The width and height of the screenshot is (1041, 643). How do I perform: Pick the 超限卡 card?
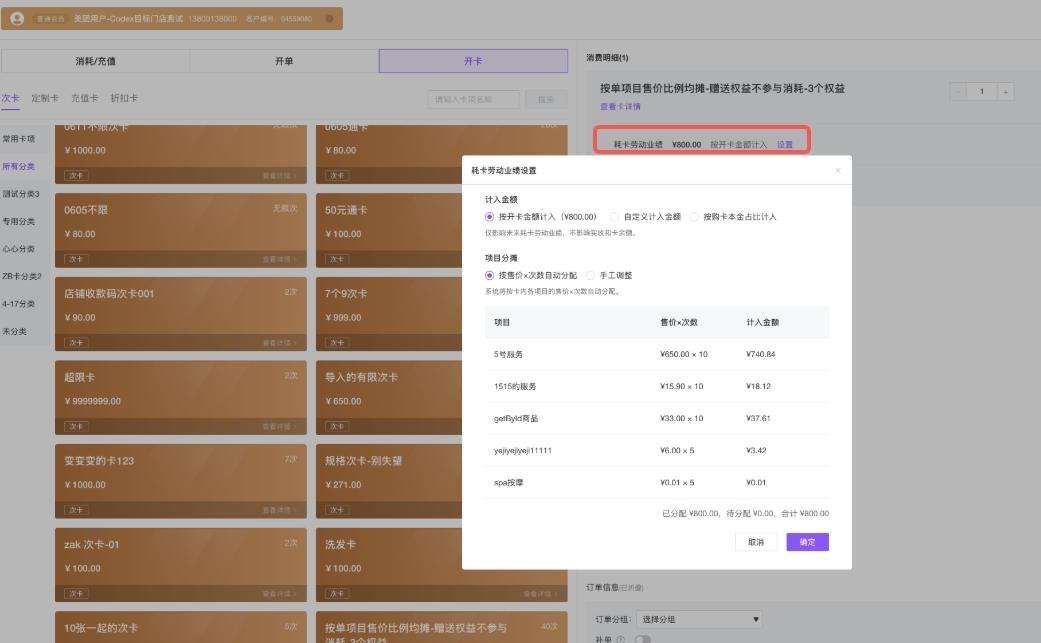point(181,397)
